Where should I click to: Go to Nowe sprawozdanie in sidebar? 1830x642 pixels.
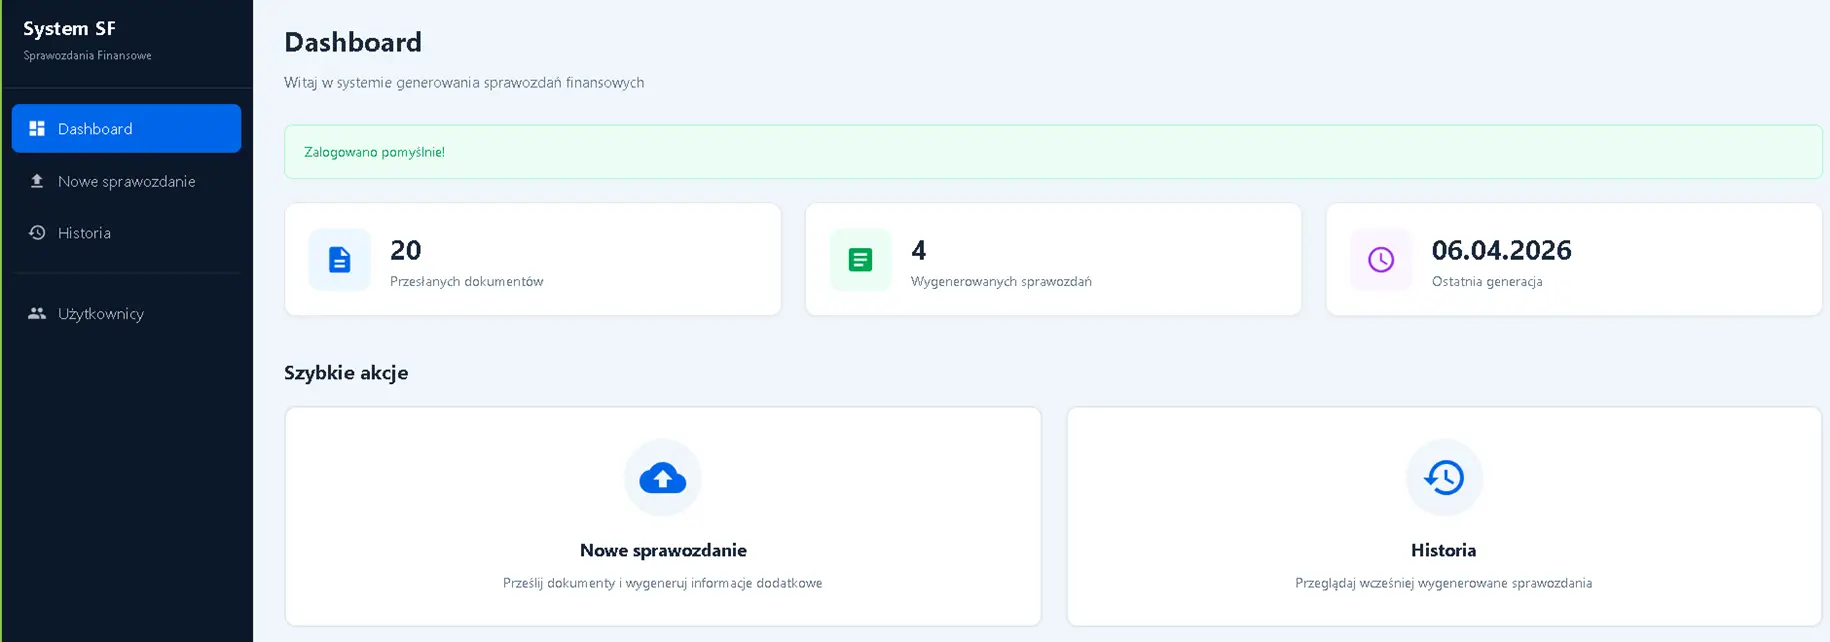pos(126,181)
